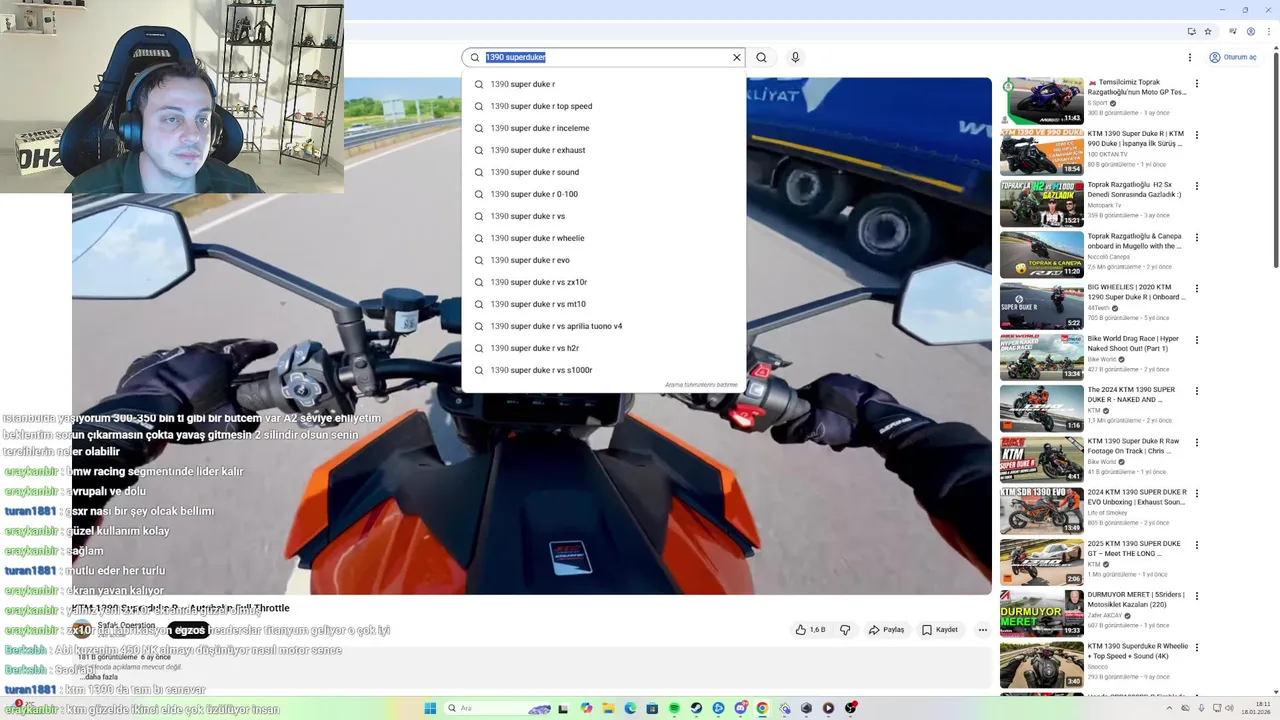The height and width of the screenshot is (720, 1280).
Task: Open "KTM 1390 Superduke R Wheelie" video title
Action: click(1137, 651)
